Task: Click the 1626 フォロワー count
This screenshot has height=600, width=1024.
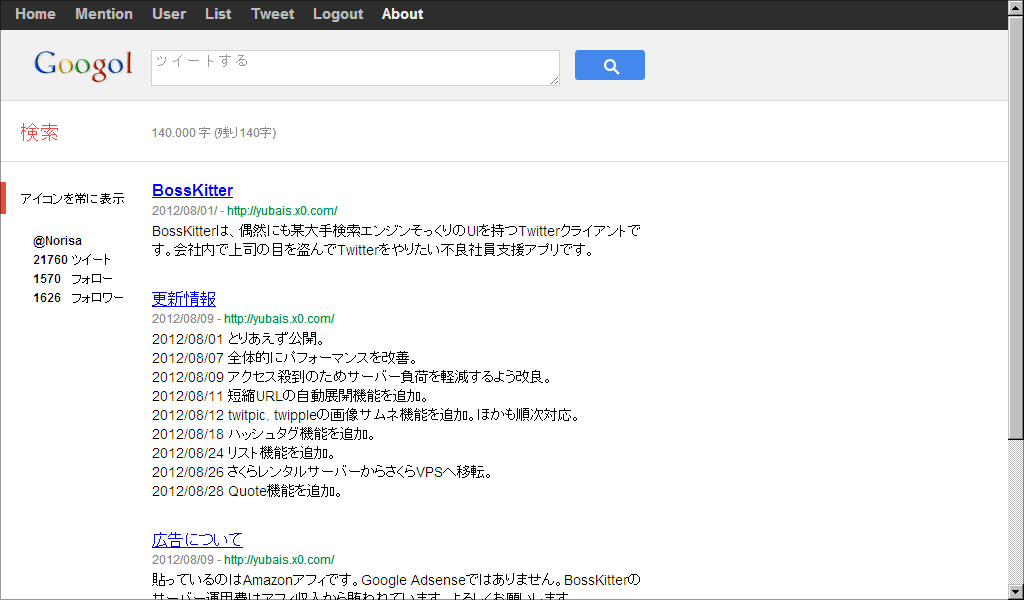Action: point(78,298)
